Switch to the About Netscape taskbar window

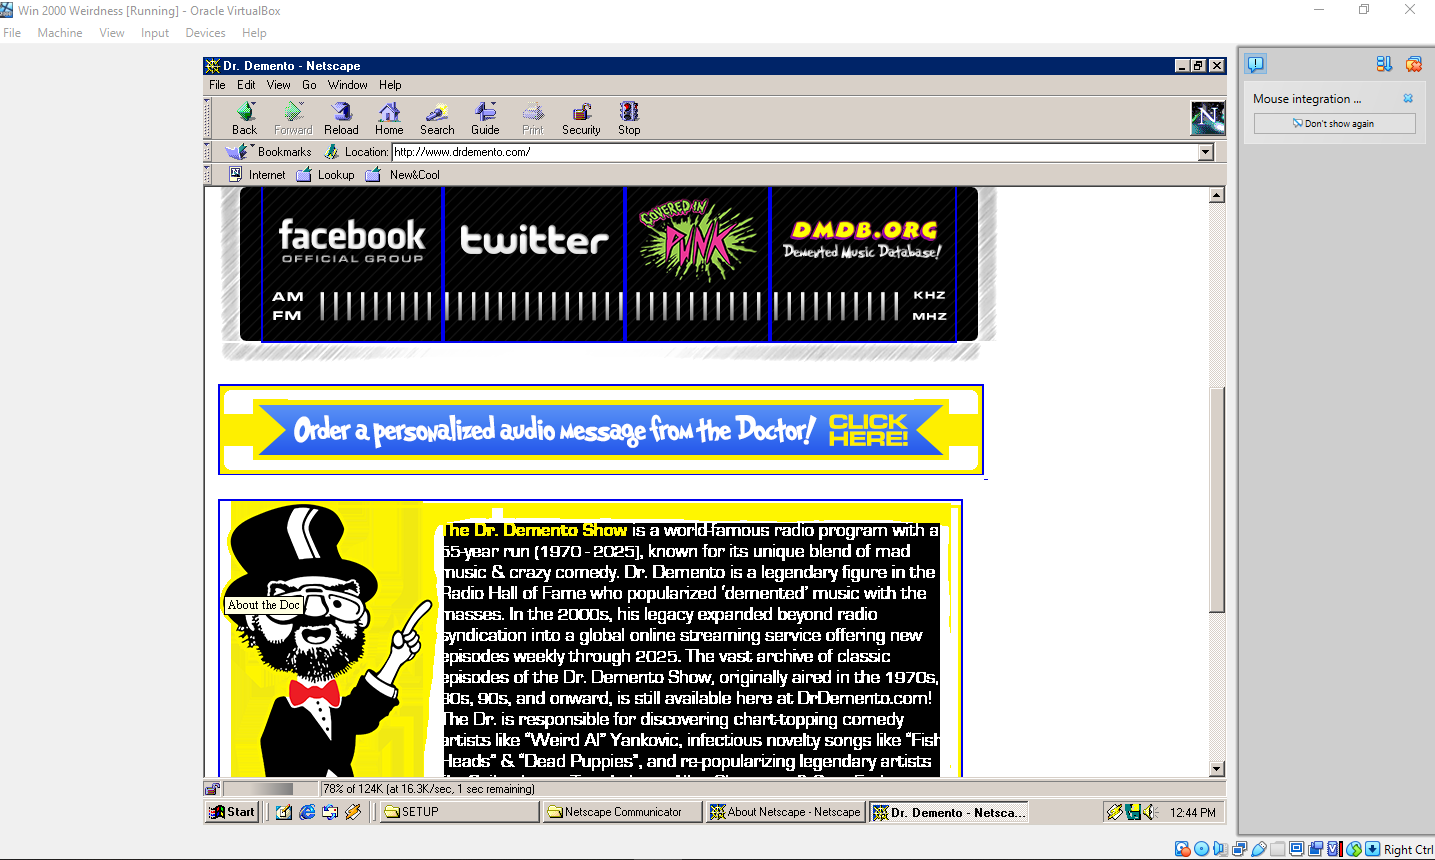tap(785, 812)
